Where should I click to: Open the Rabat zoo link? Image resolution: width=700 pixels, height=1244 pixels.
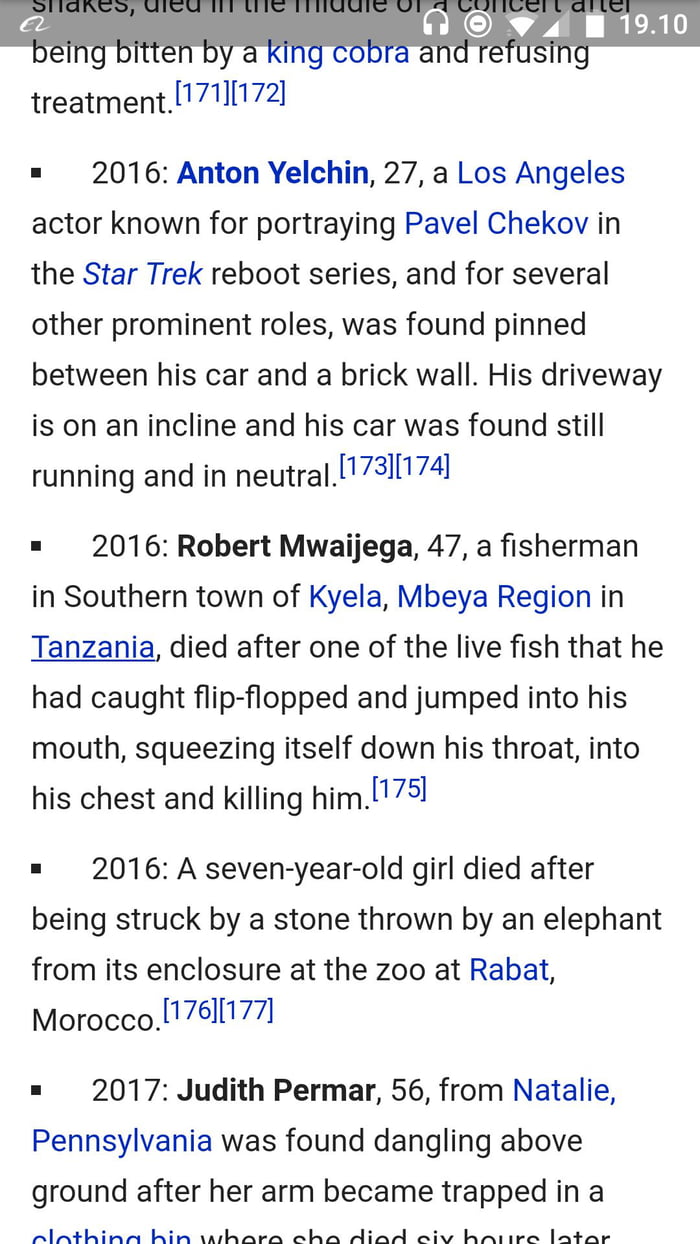[x=509, y=968]
